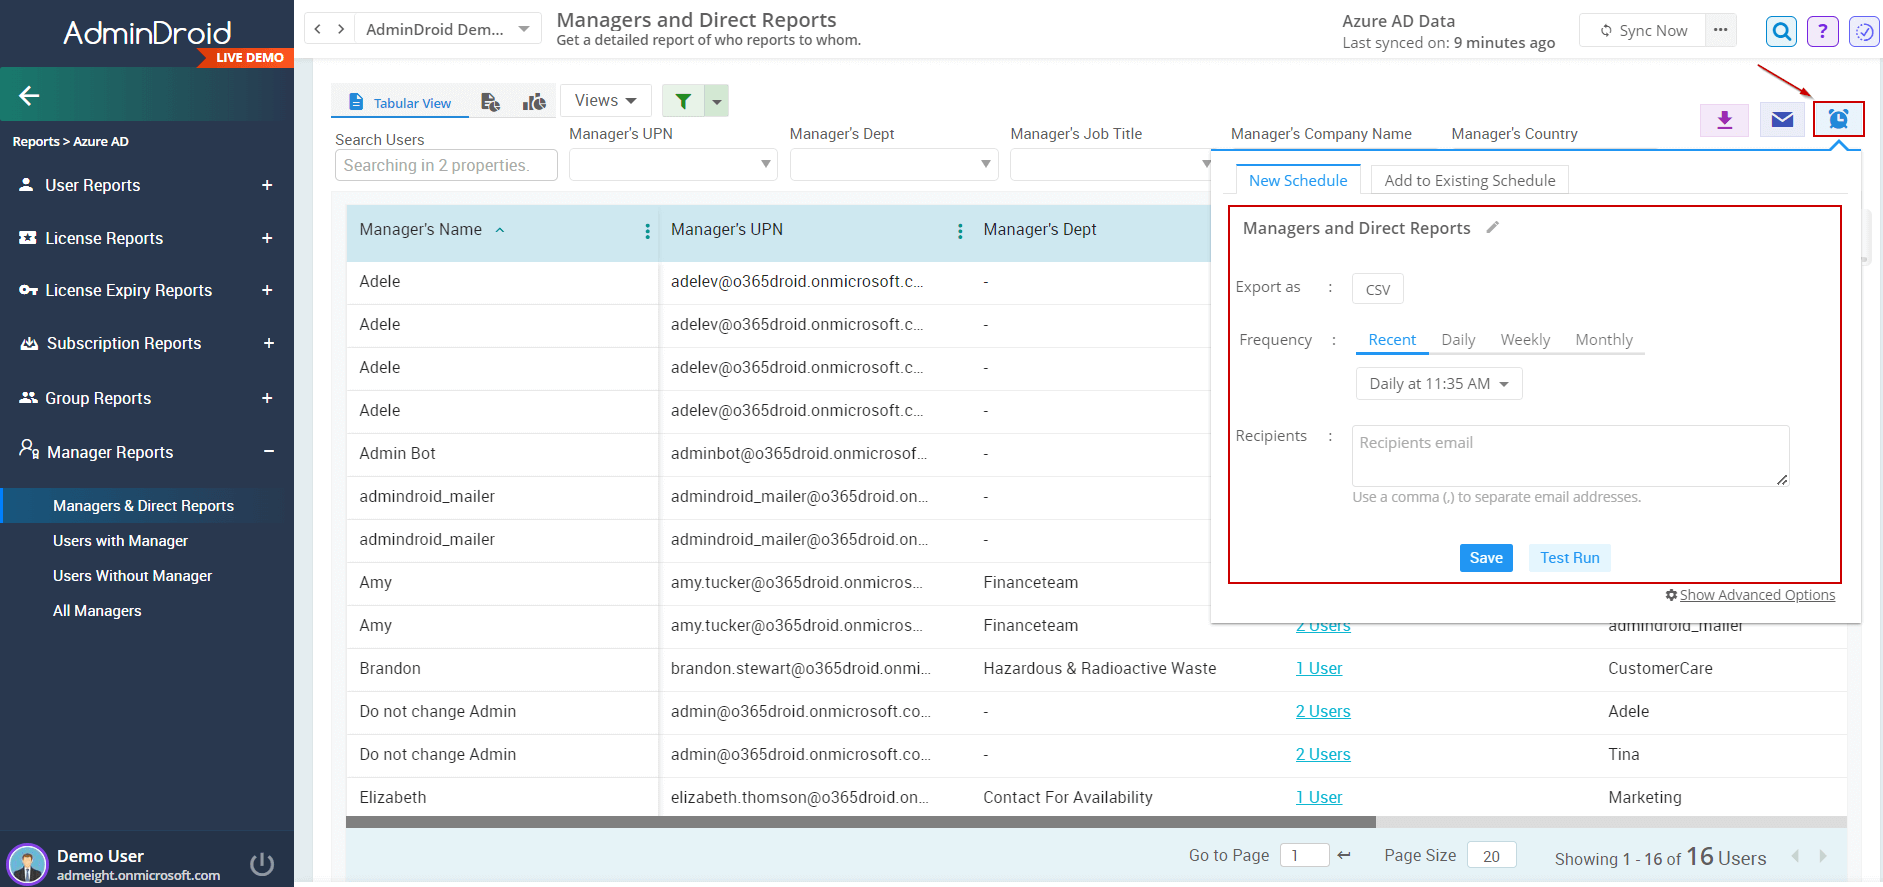
Task: Open the Views dropdown
Action: 606,100
